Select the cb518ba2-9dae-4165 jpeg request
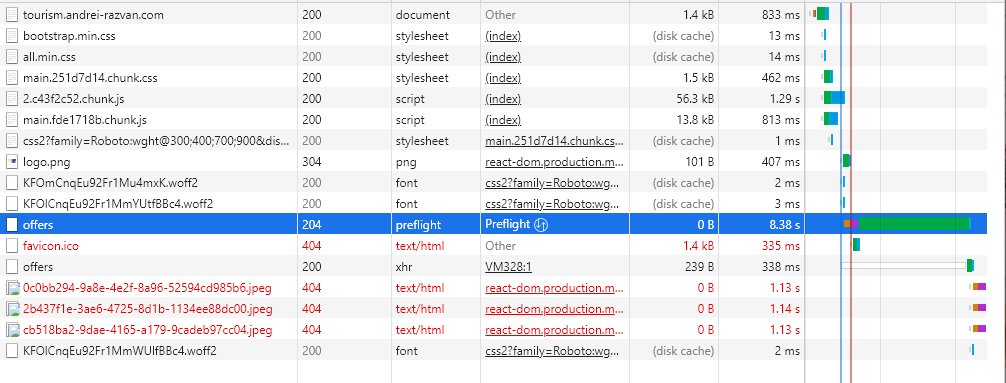Screen dimensions: 1006x383 pyautogui.click(x=147, y=330)
